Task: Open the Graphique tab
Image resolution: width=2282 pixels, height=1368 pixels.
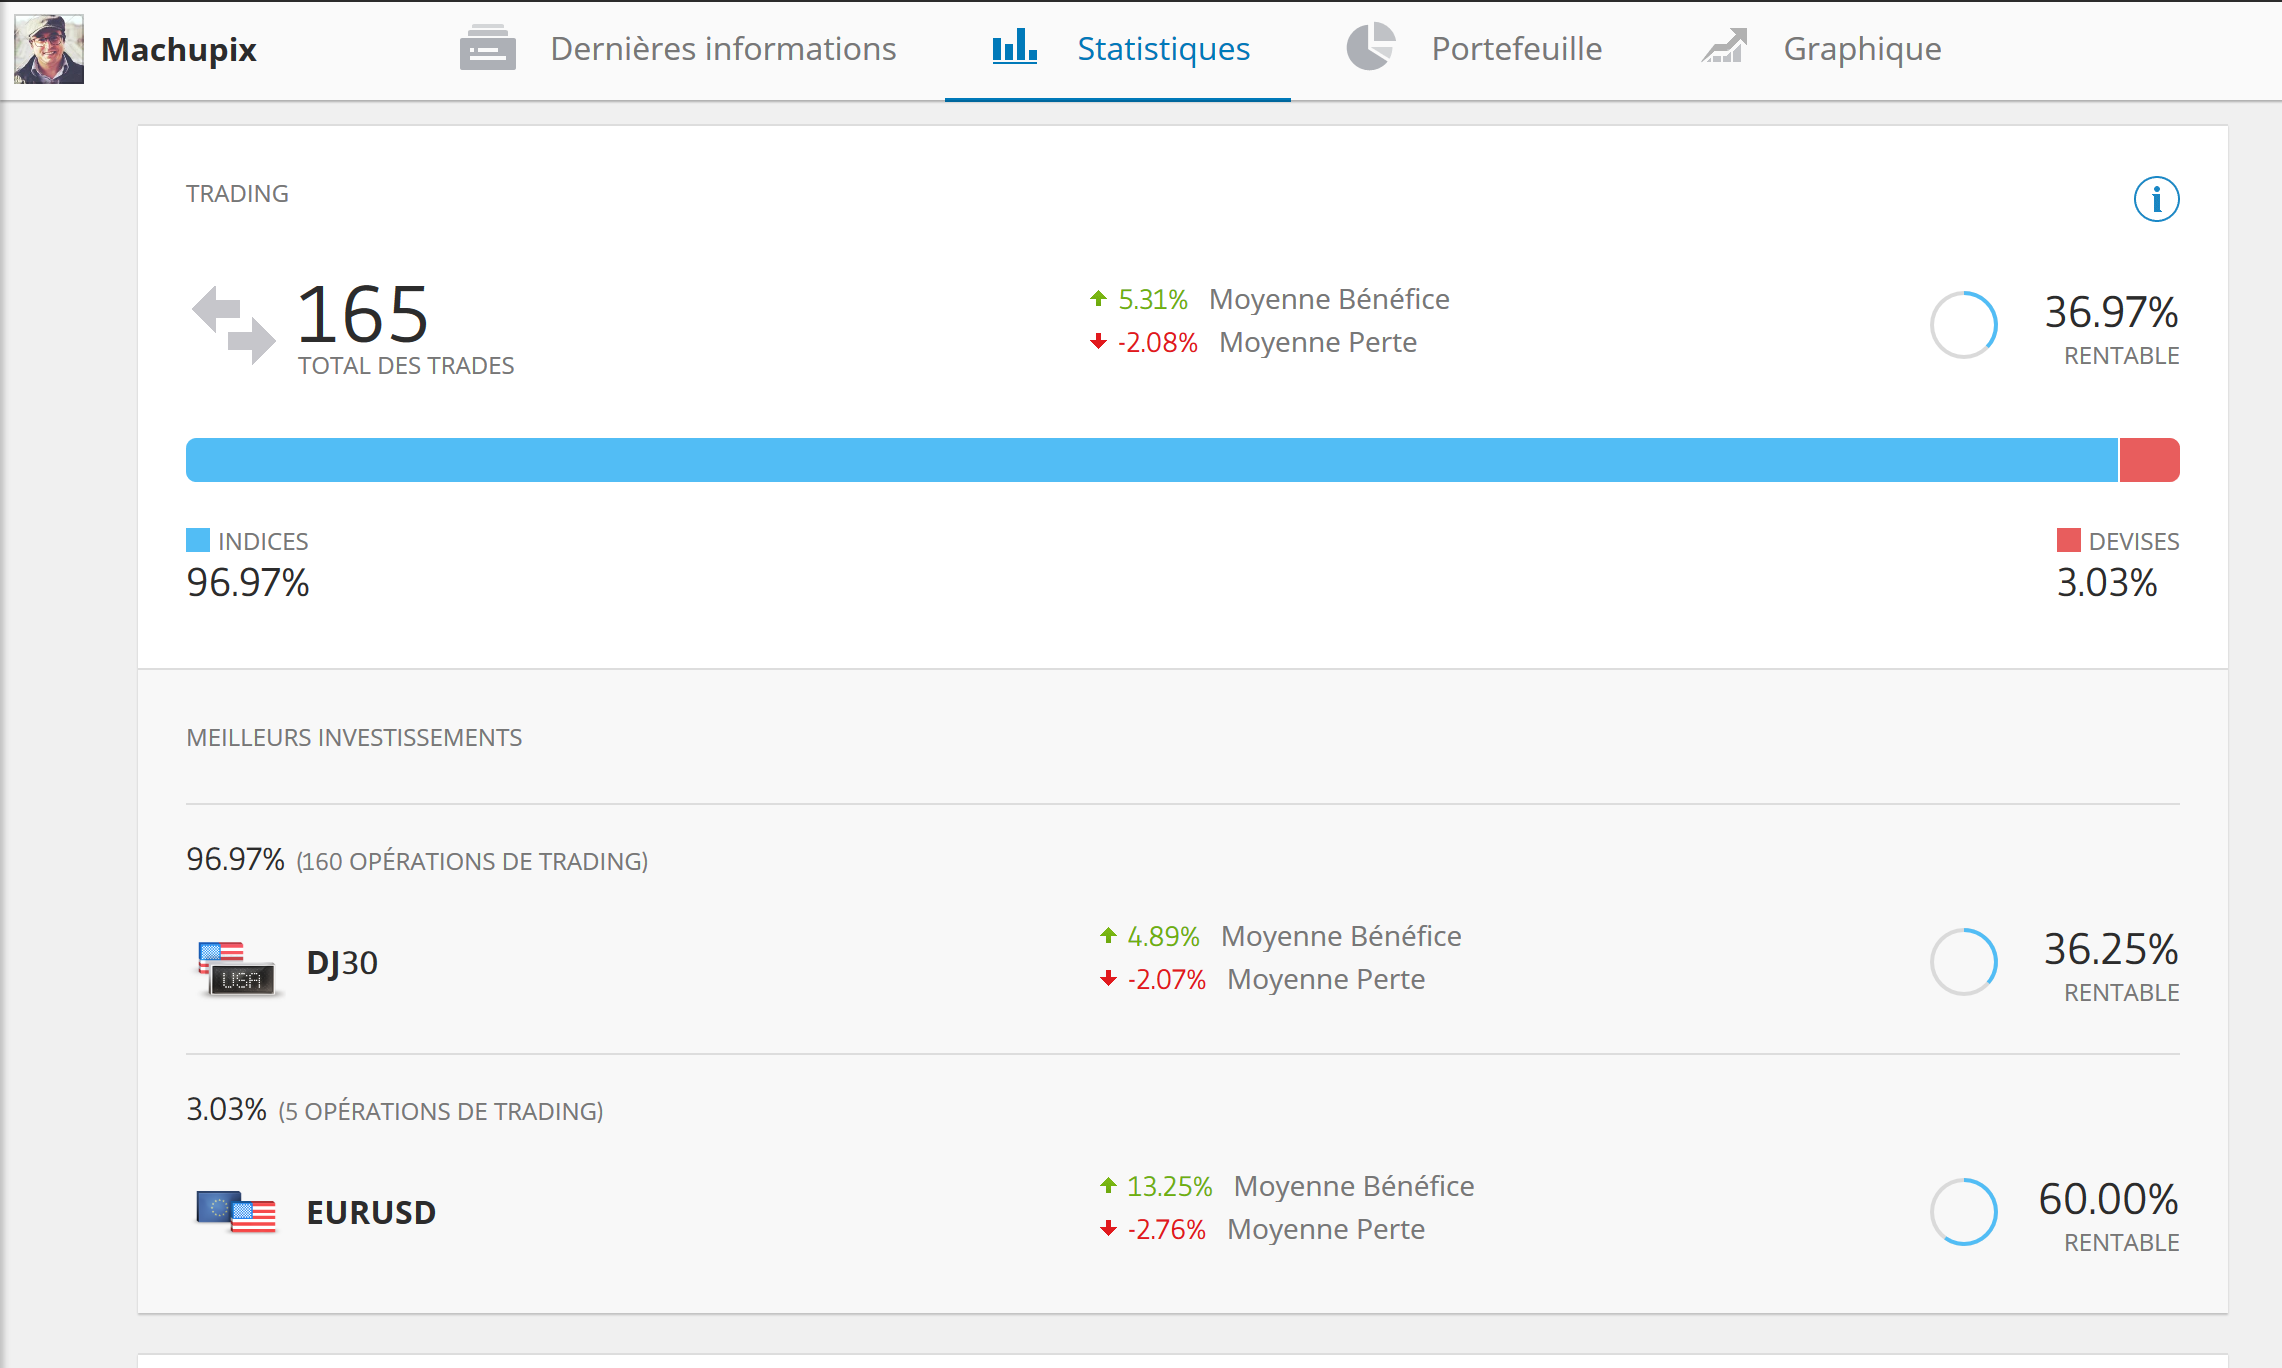Action: [1861, 49]
